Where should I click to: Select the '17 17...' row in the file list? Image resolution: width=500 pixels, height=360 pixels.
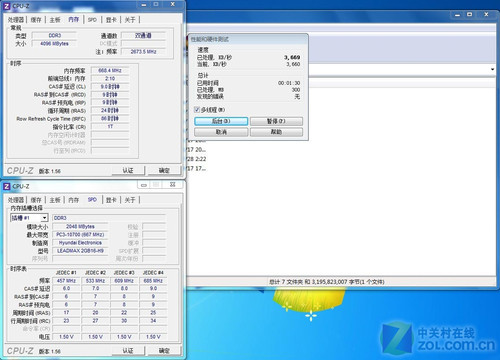(197, 168)
